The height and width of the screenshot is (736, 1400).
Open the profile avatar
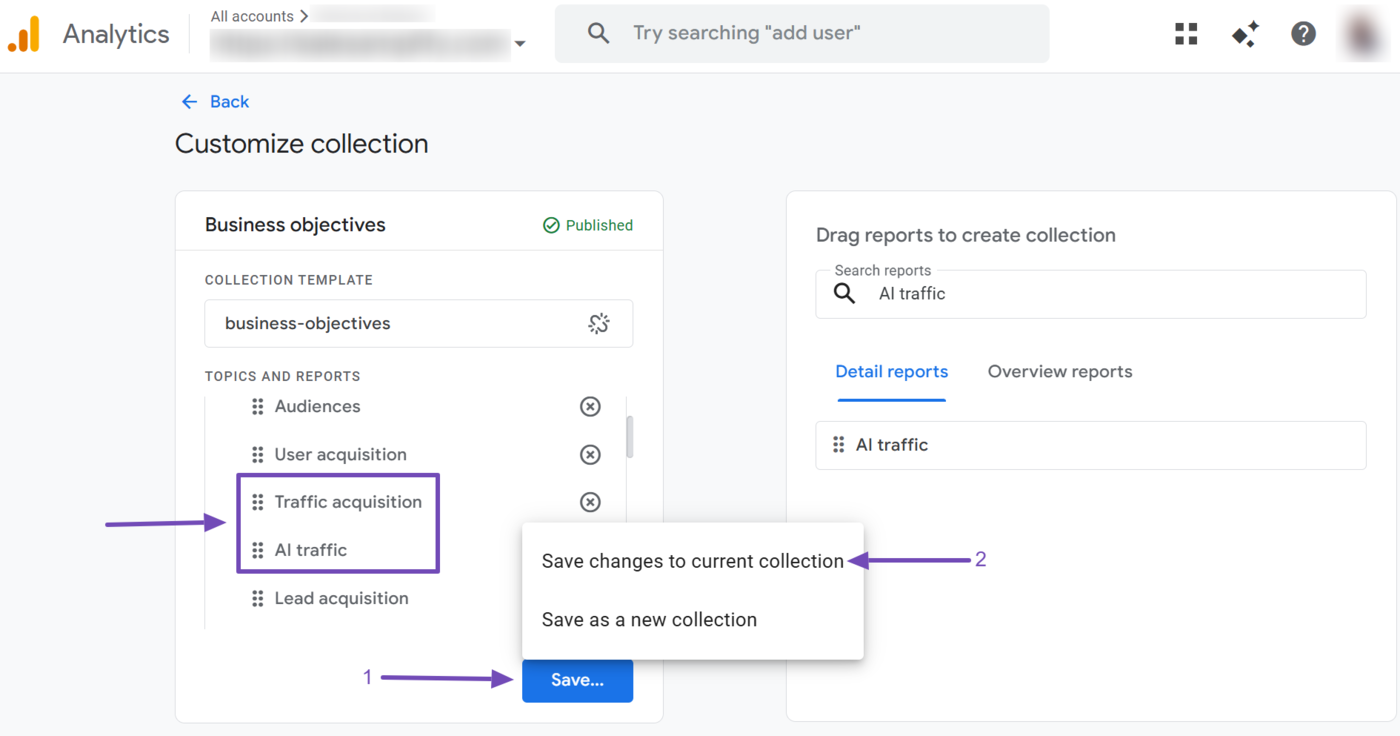tap(1362, 33)
